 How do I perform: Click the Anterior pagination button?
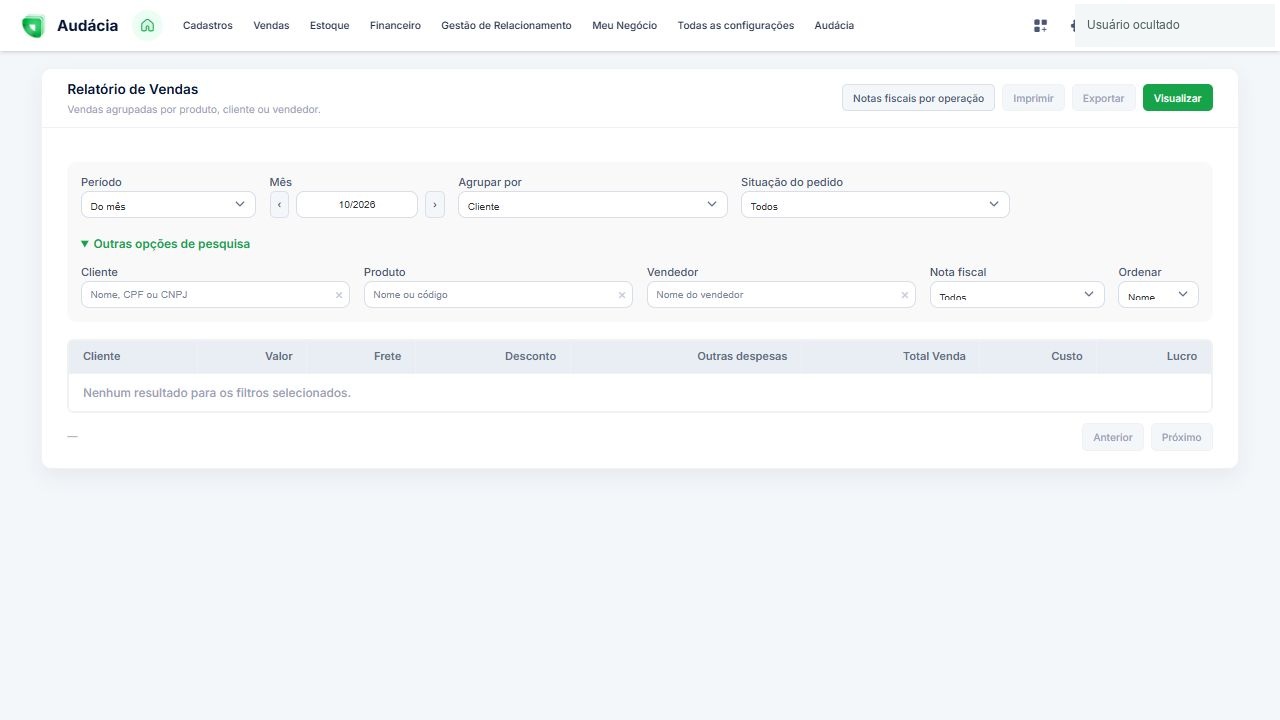[x=1113, y=437]
